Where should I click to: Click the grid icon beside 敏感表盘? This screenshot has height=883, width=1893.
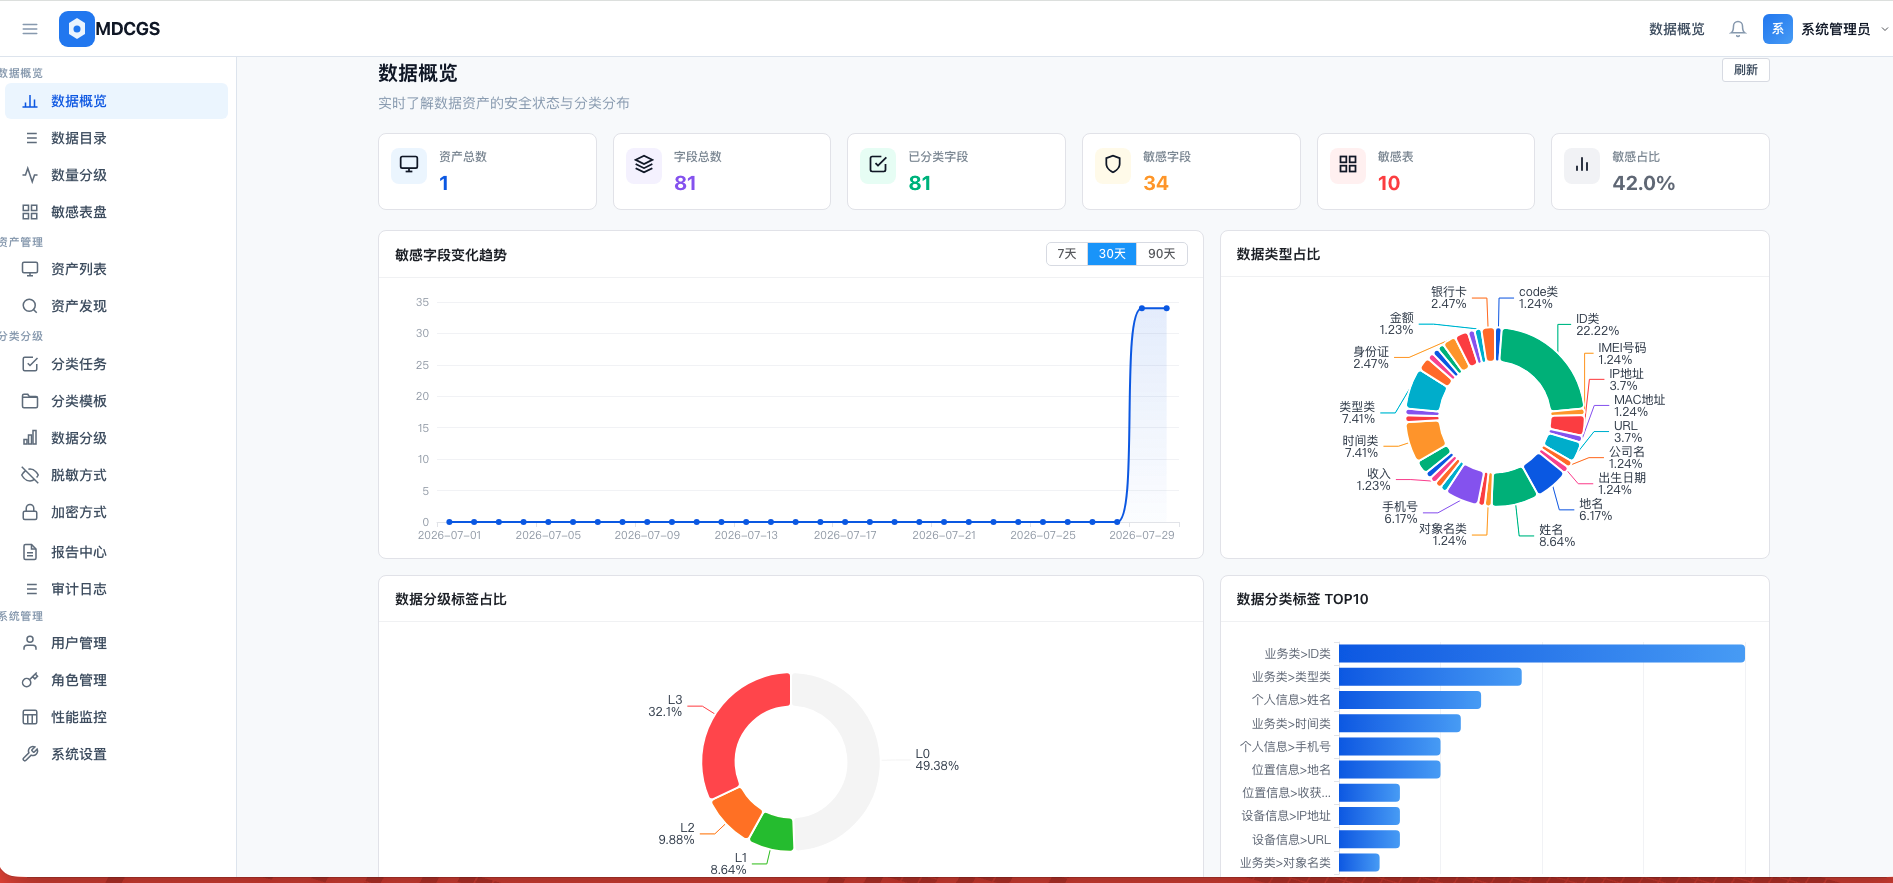(x=30, y=212)
